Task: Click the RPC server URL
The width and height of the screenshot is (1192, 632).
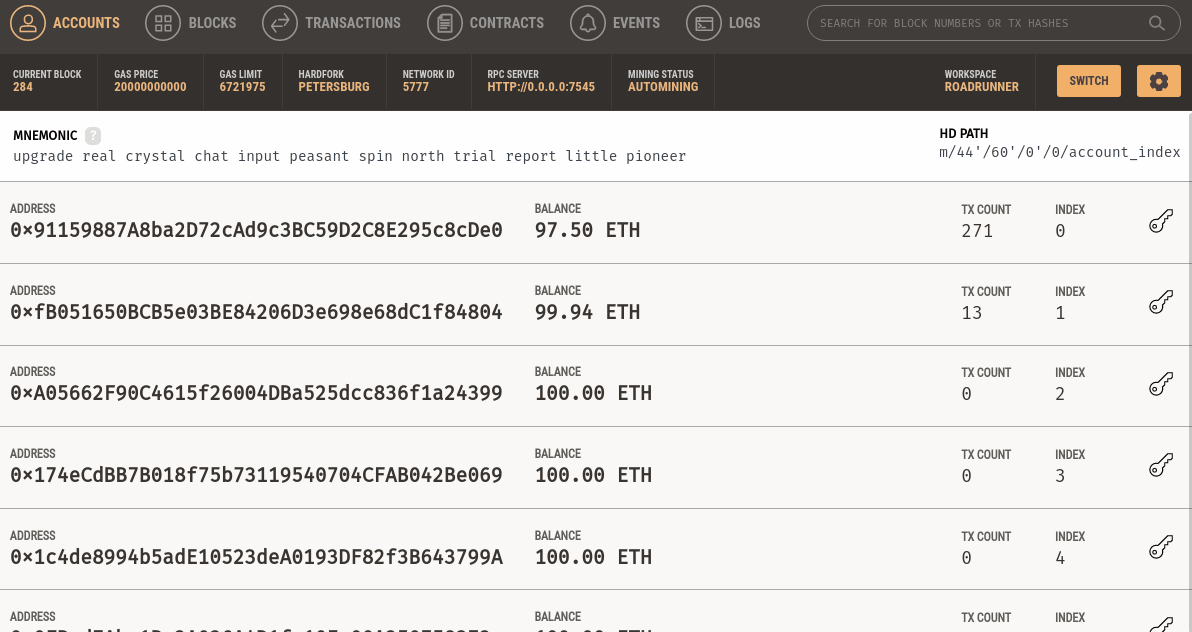Action: 541,87
